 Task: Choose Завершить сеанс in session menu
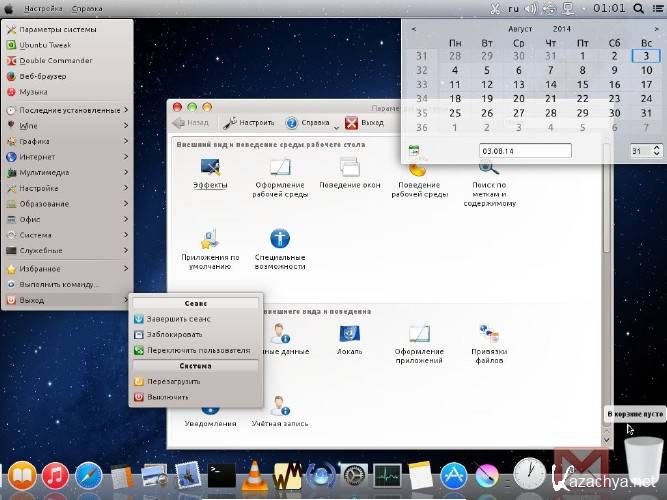pyautogui.click(x=178, y=318)
